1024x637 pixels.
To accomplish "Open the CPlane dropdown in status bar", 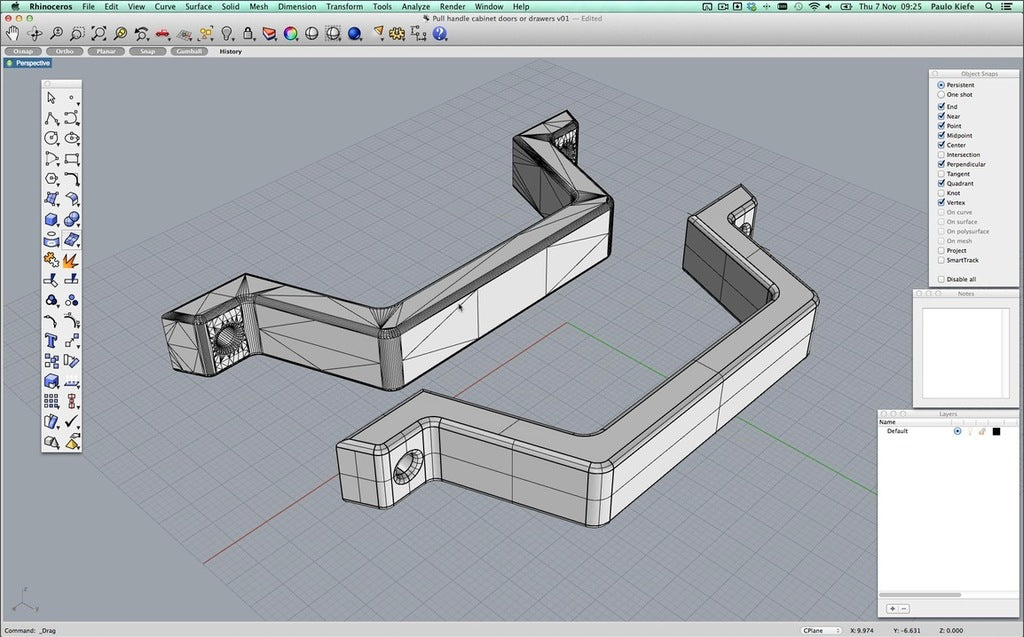I will (822, 630).
